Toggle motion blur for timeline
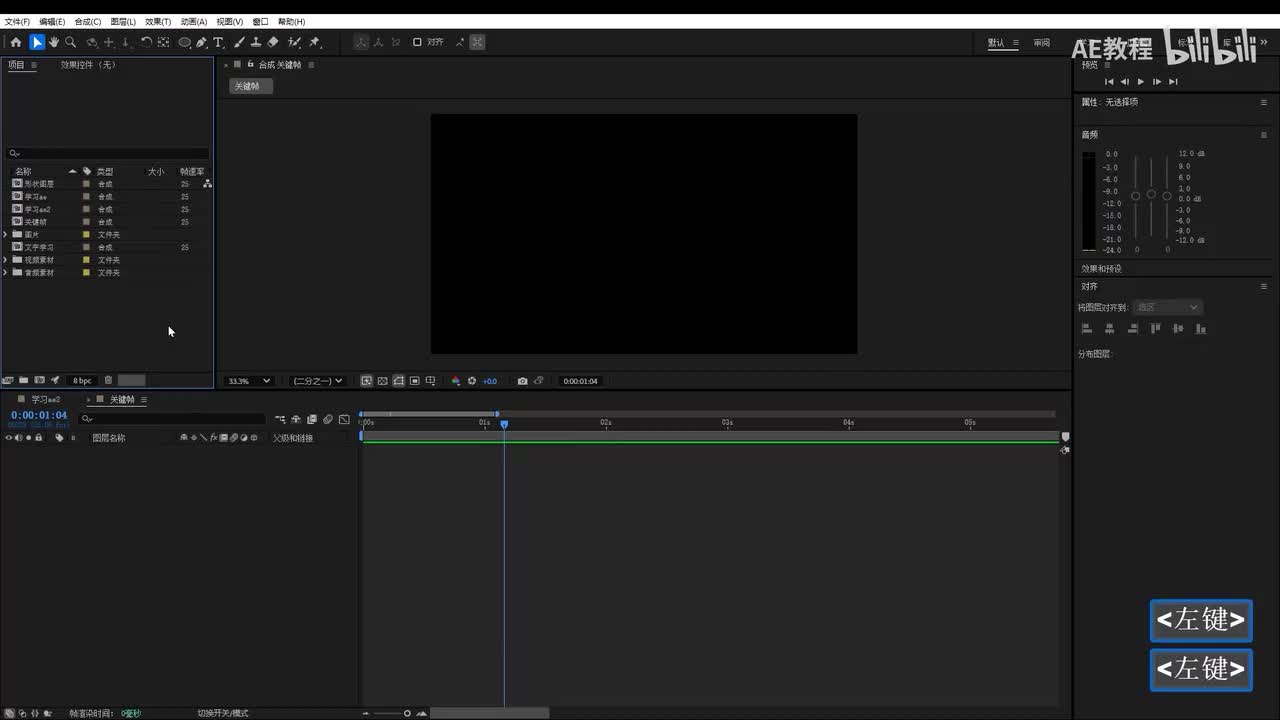The width and height of the screenshot is (1280, 720). (328, 419)
